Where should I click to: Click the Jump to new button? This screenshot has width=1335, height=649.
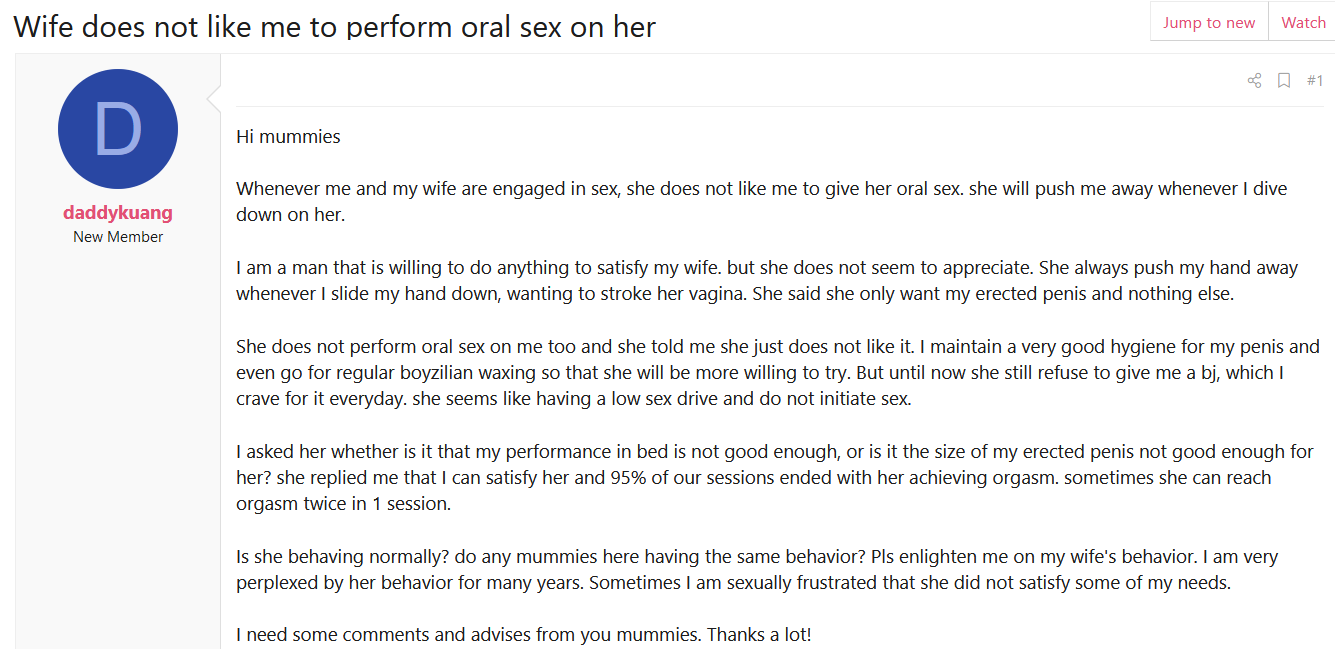[1209, 22]
